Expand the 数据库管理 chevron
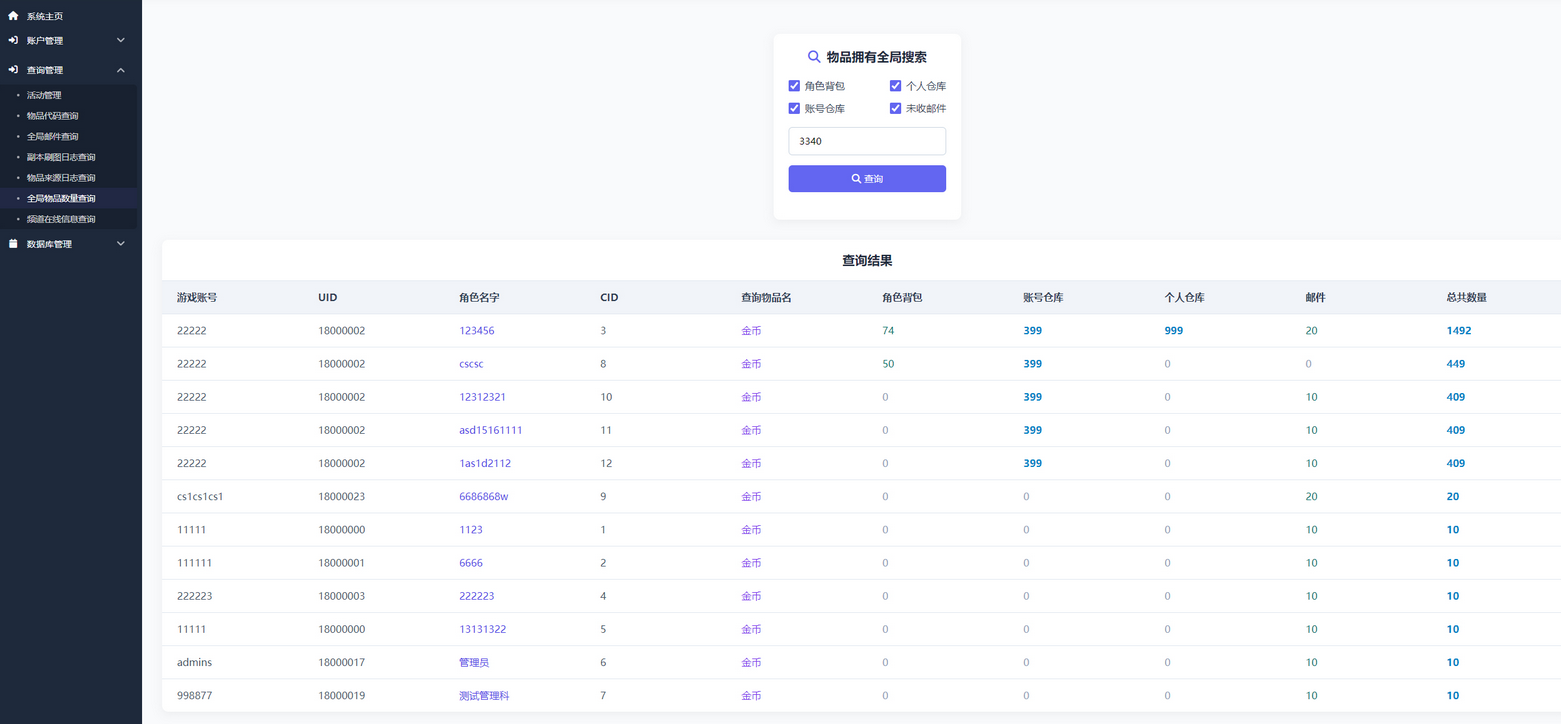The height and width of the screenshot is (724, 1561). tap(121, 244)
